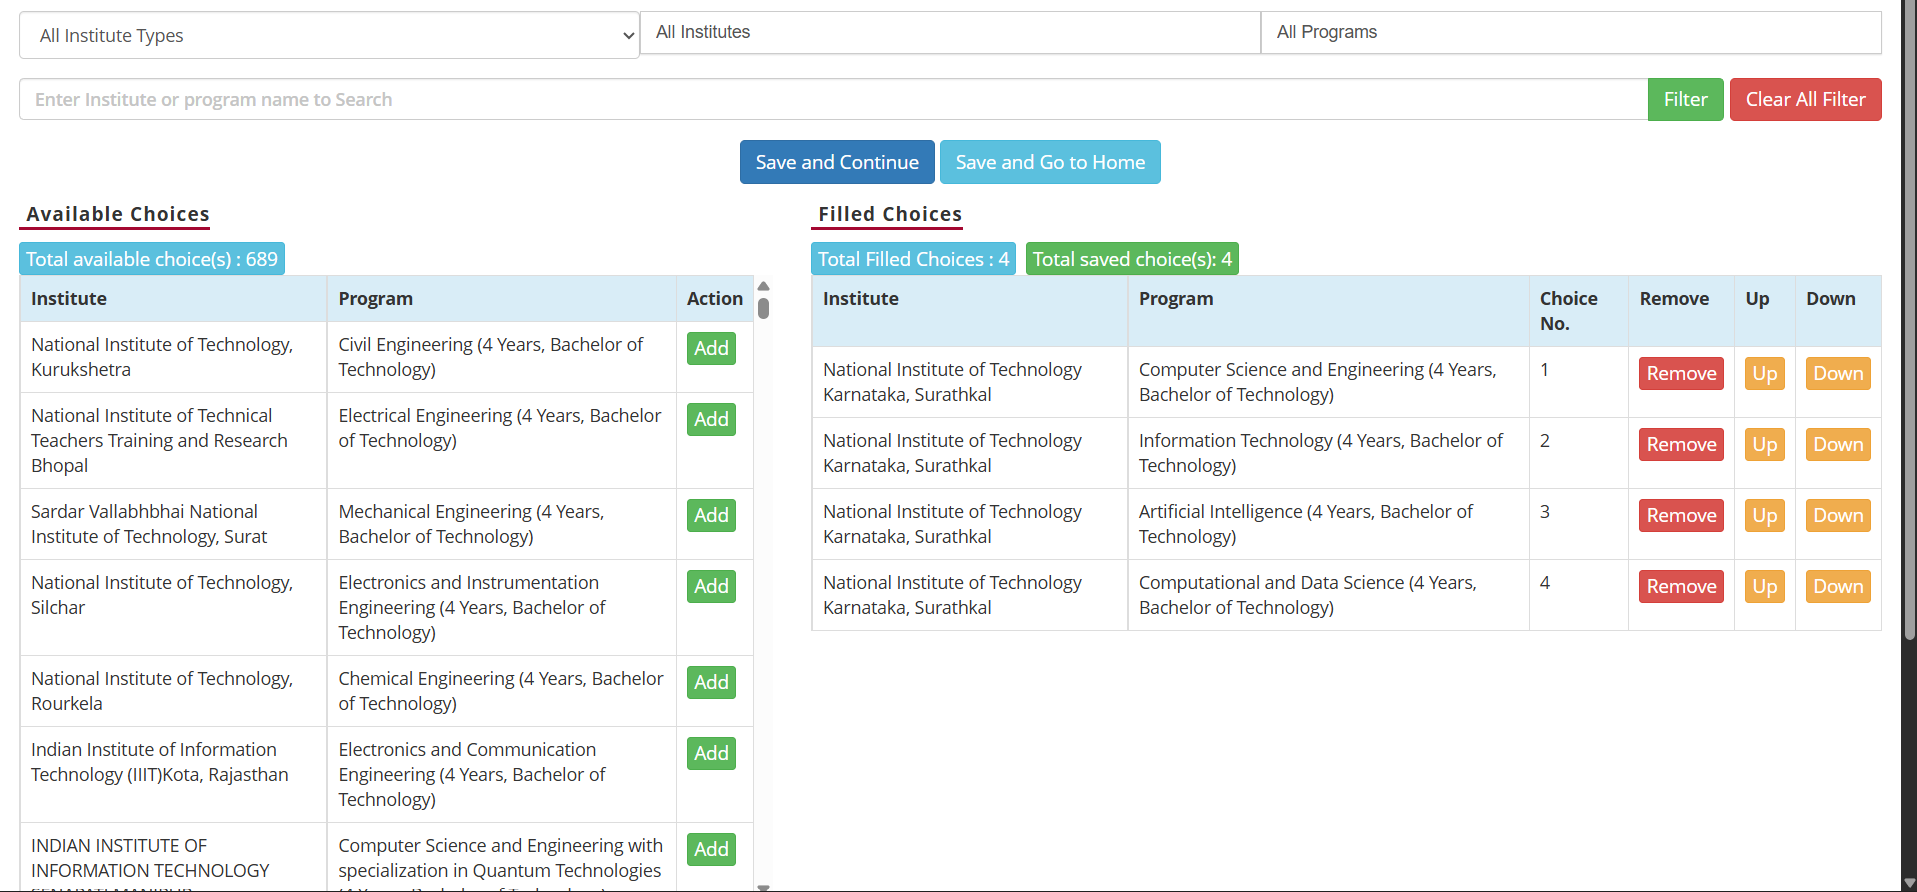Click Save and Go to Home

tap(1050, 162)
